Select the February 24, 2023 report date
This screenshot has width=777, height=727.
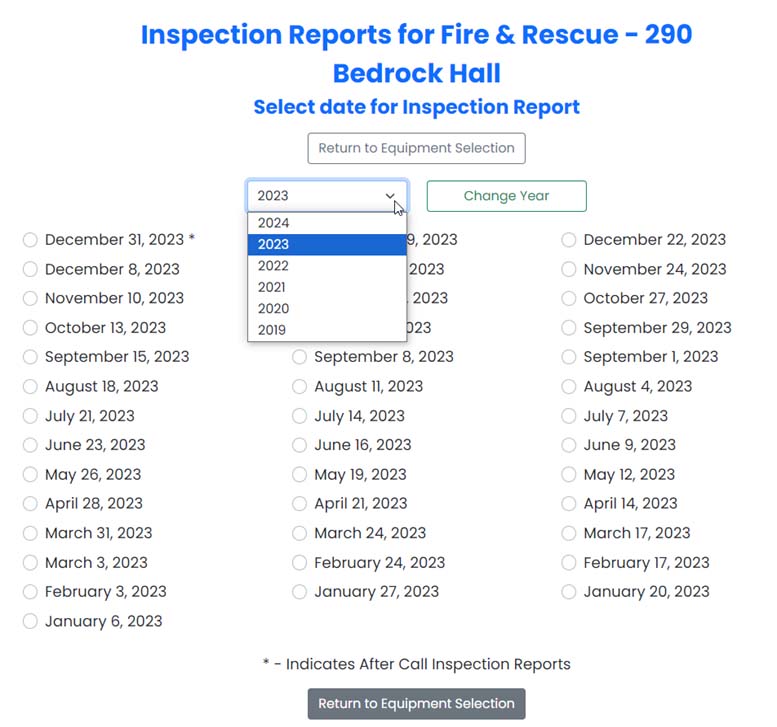point(300,563)
